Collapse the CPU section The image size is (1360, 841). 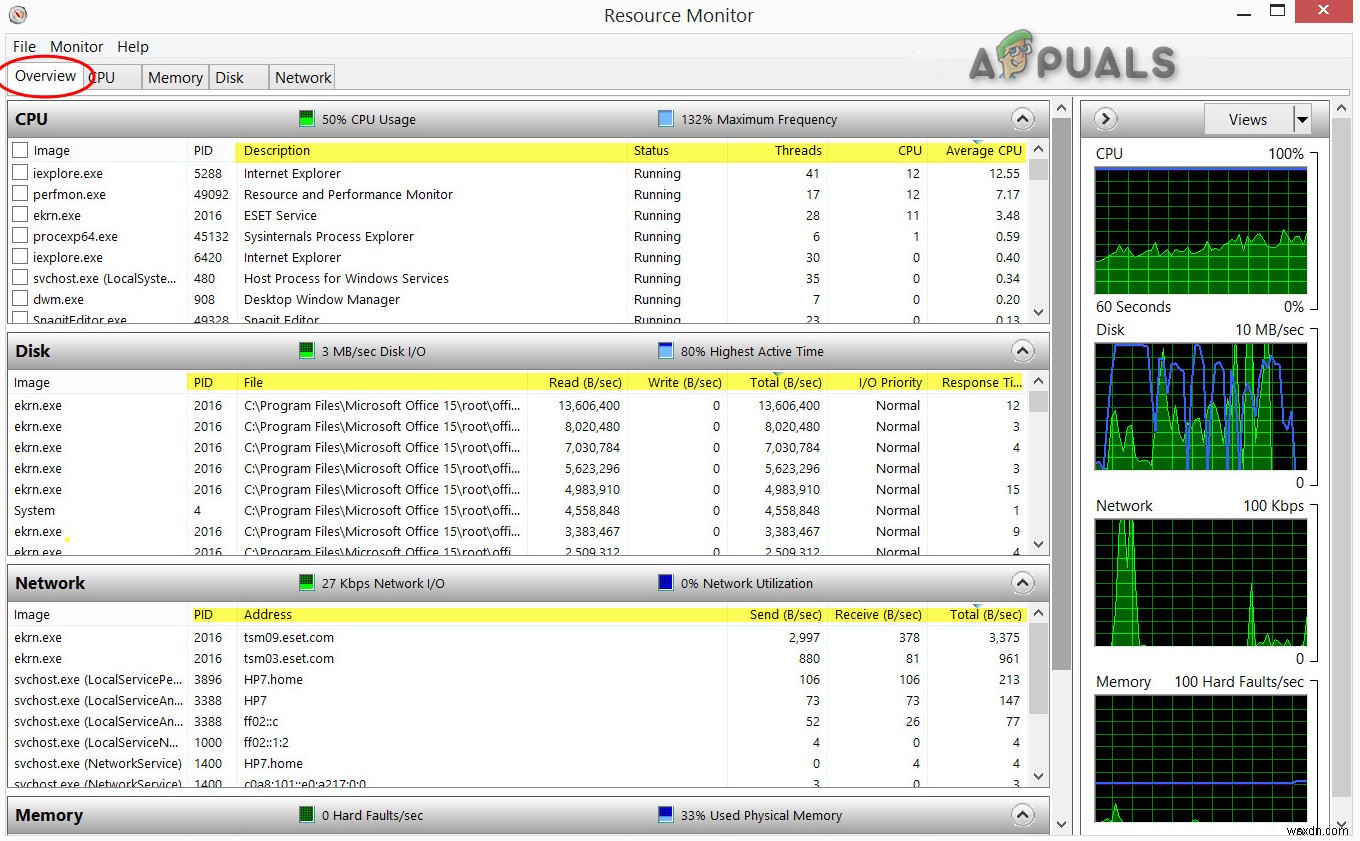(1022, 118)
